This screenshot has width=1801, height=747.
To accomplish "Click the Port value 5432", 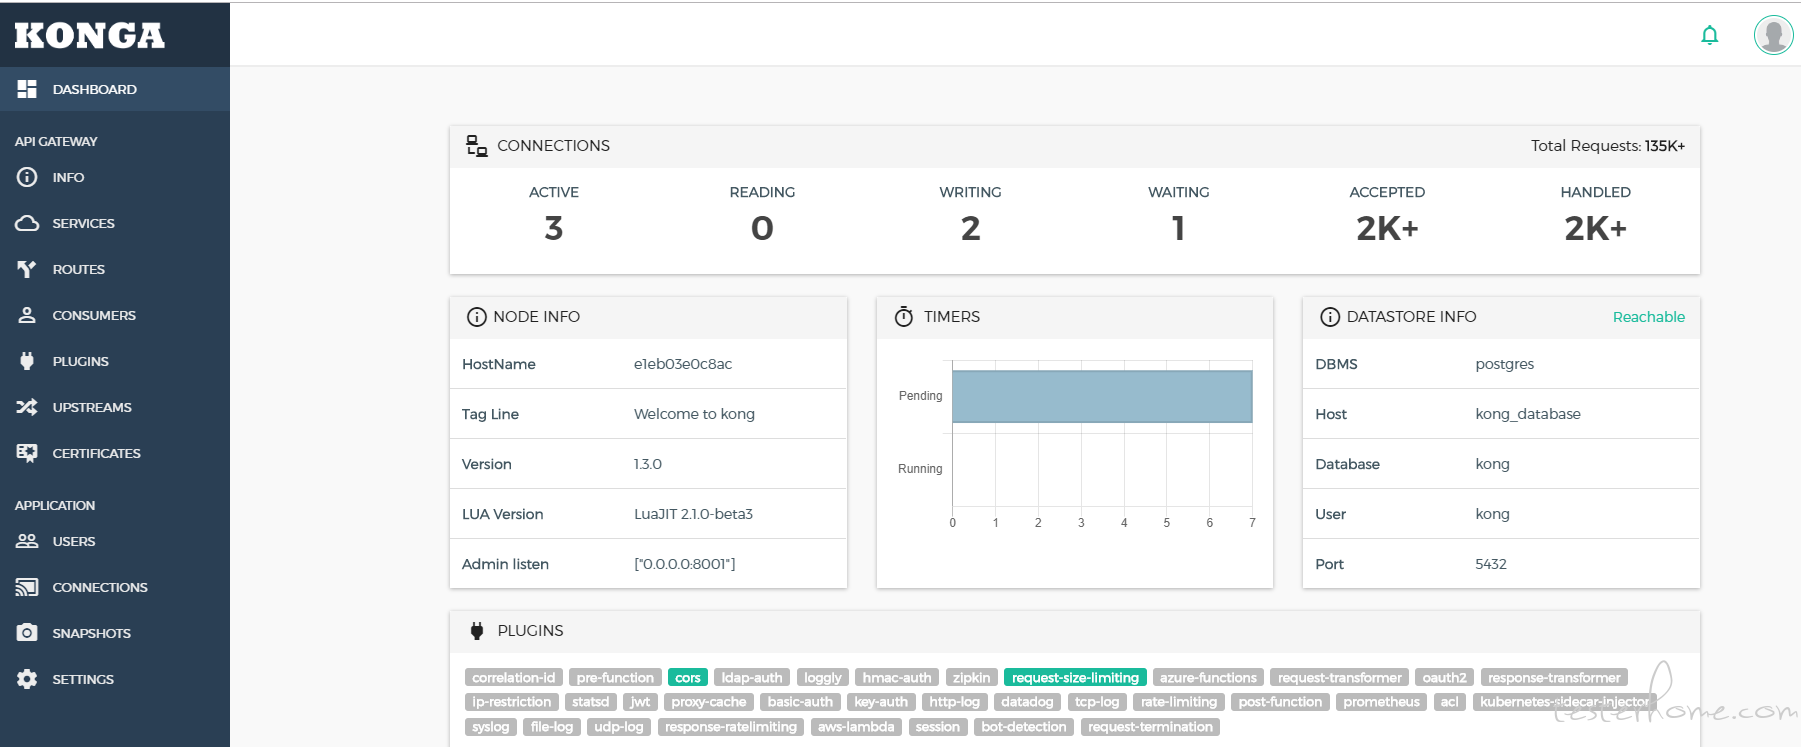I will (1490, 564).
